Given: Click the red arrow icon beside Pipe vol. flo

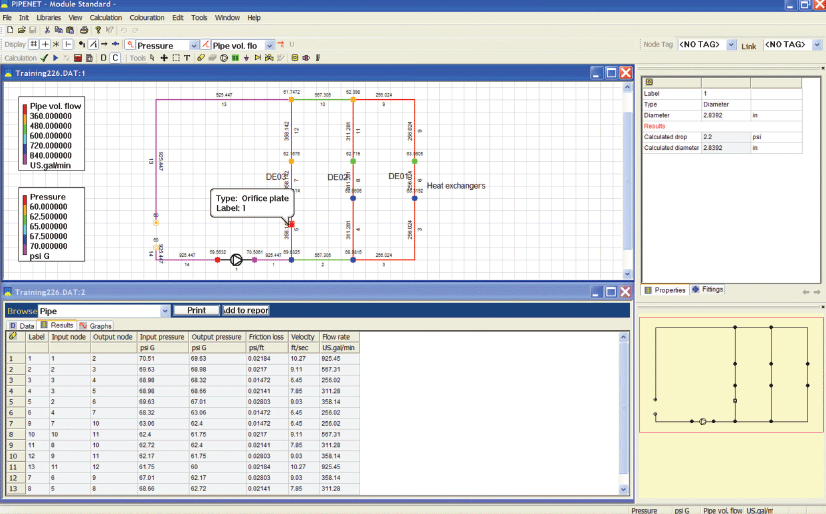Looking at the screenshot, I should [x=281, y=45].
